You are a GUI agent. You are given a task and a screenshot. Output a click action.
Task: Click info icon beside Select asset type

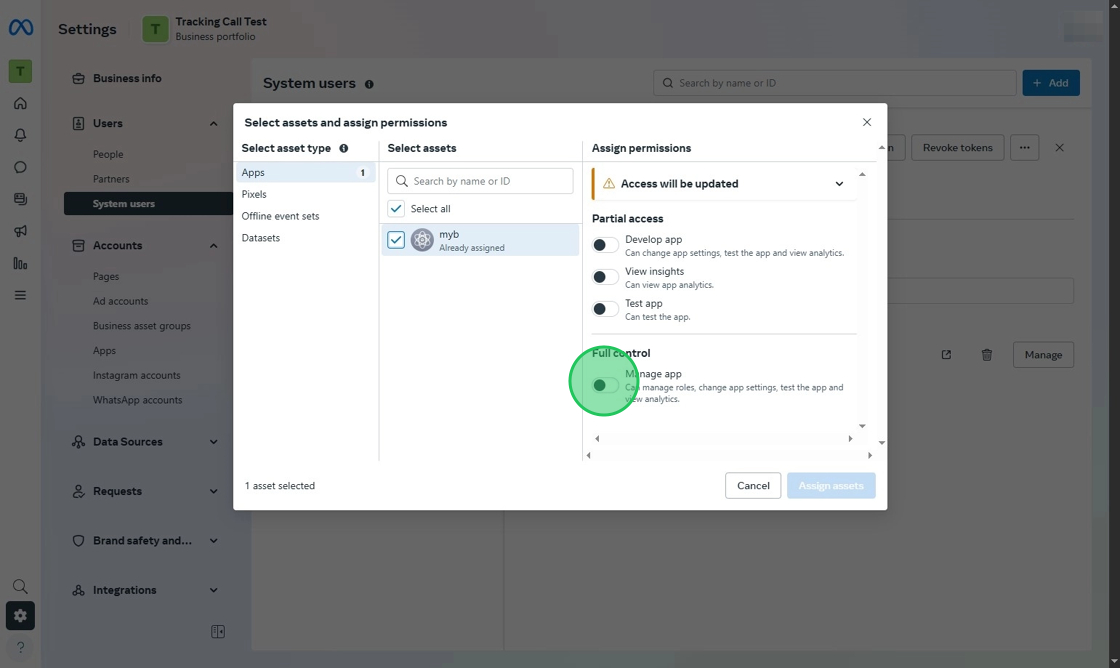[x=344, y=149]
